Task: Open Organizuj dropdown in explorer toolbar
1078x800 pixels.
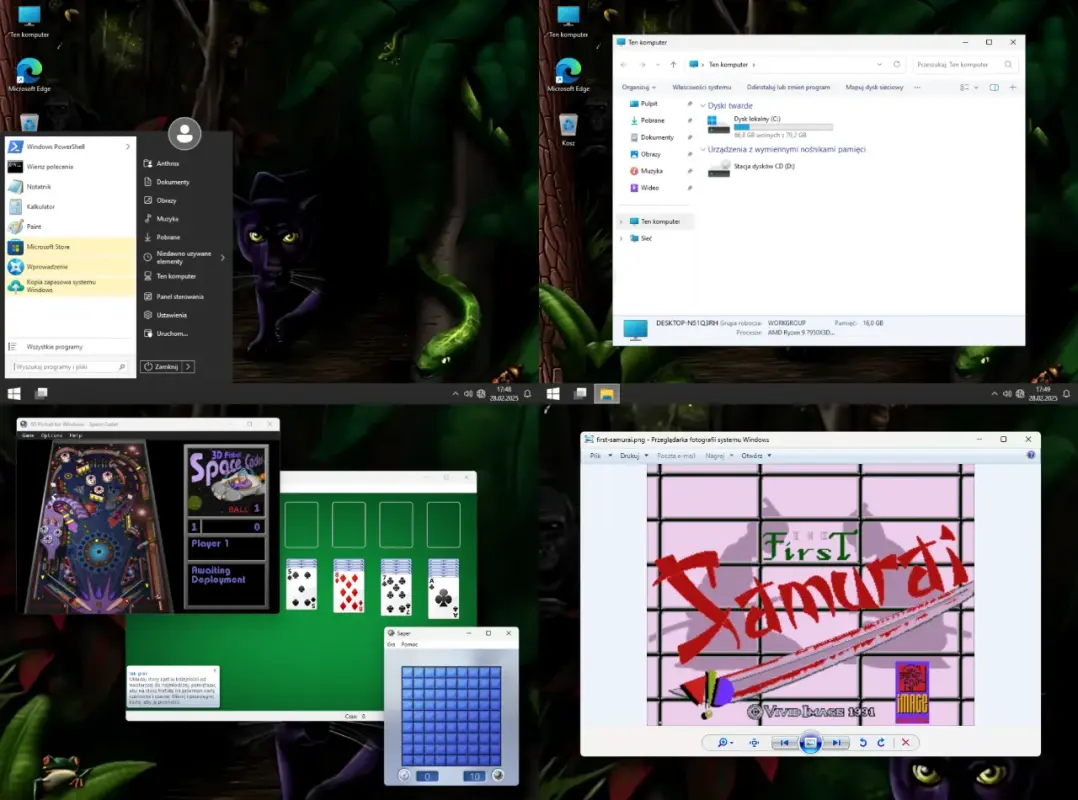Action: click(x=639, y=87)
